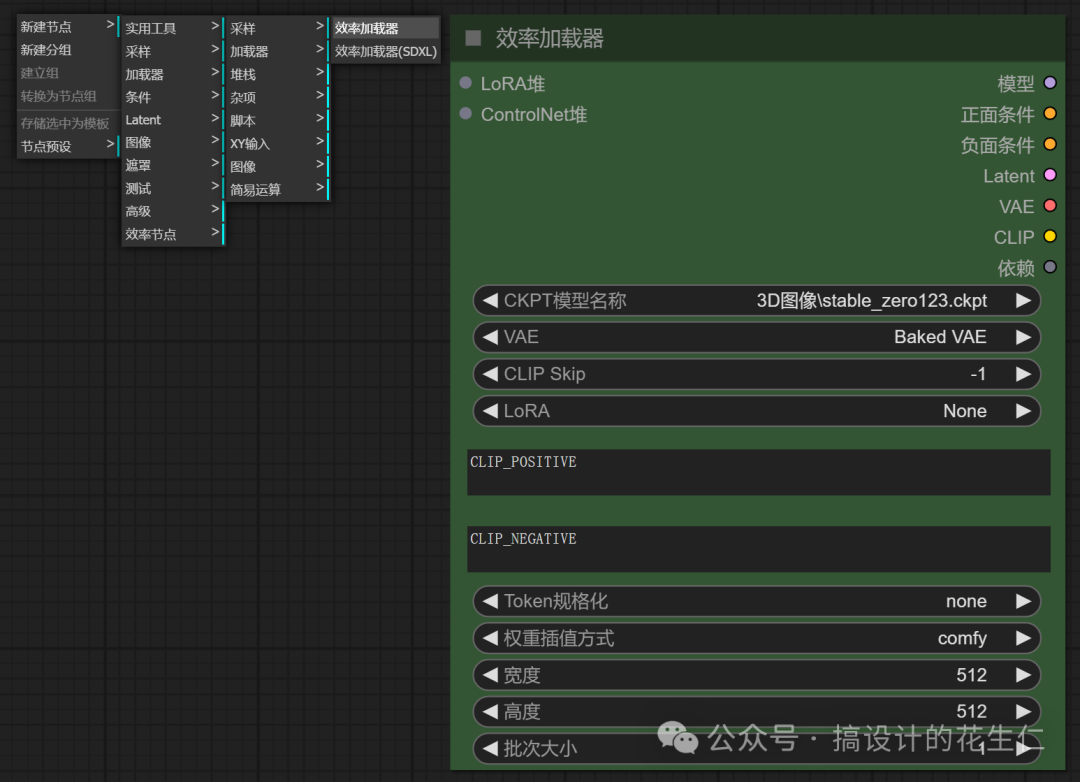Click the CLIP output socket
1080x782 pixels.
[1050, 236]
